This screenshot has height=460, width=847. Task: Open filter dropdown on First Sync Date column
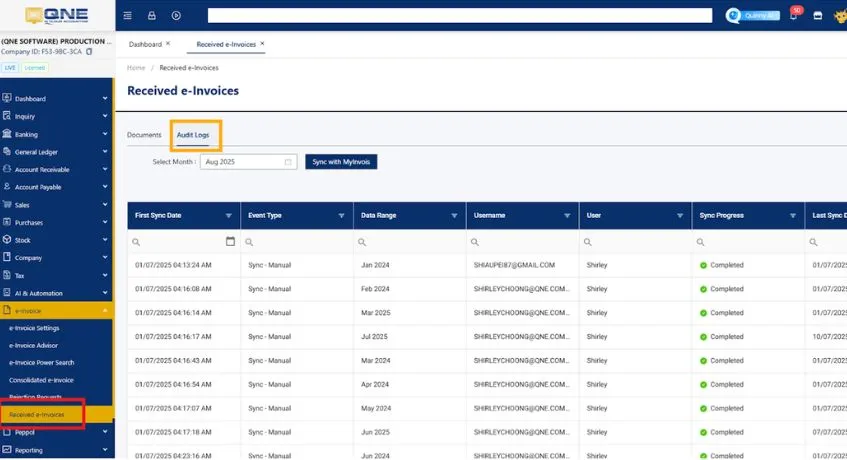tap(228, 216)
